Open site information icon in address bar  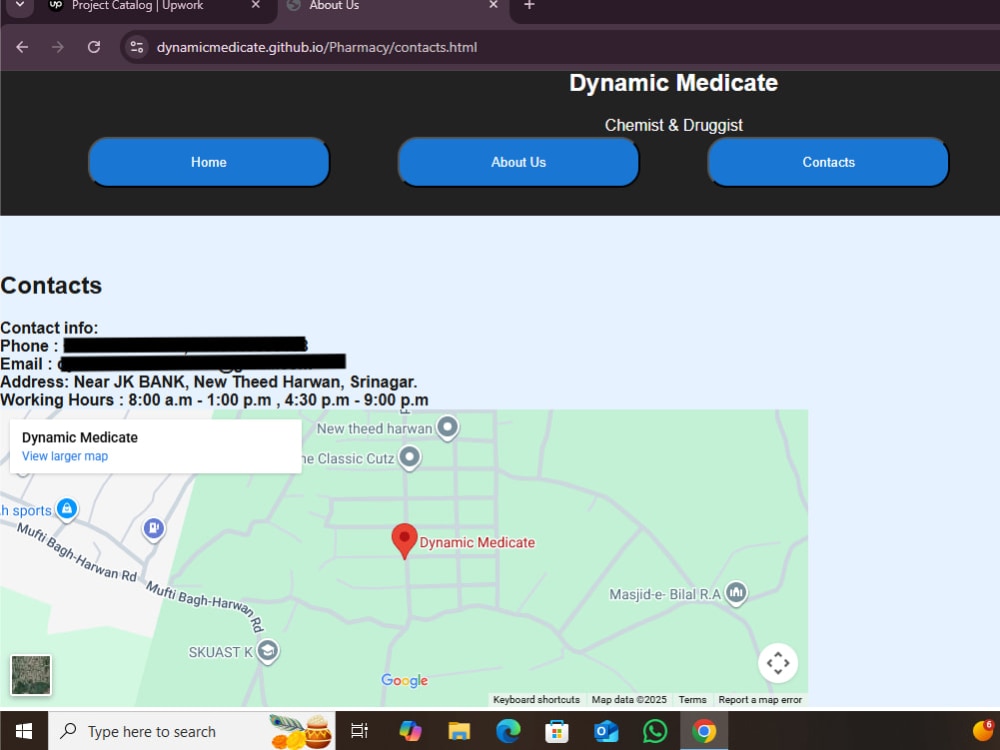(136, 47)
